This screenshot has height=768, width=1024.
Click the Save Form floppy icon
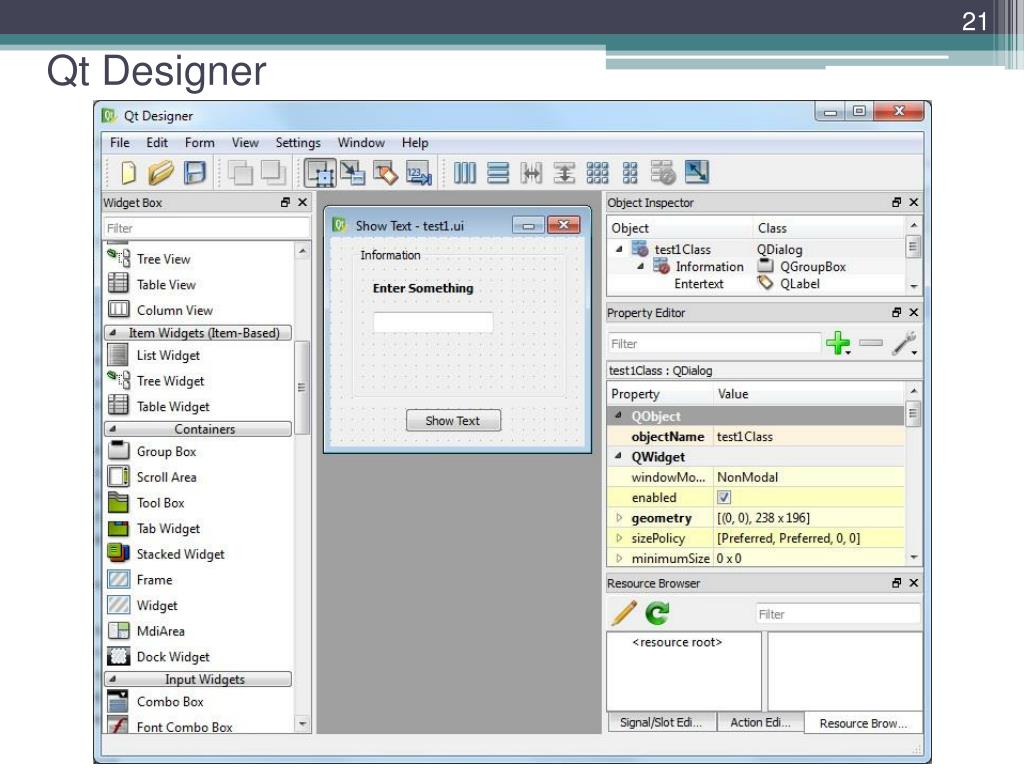[195, 173]
